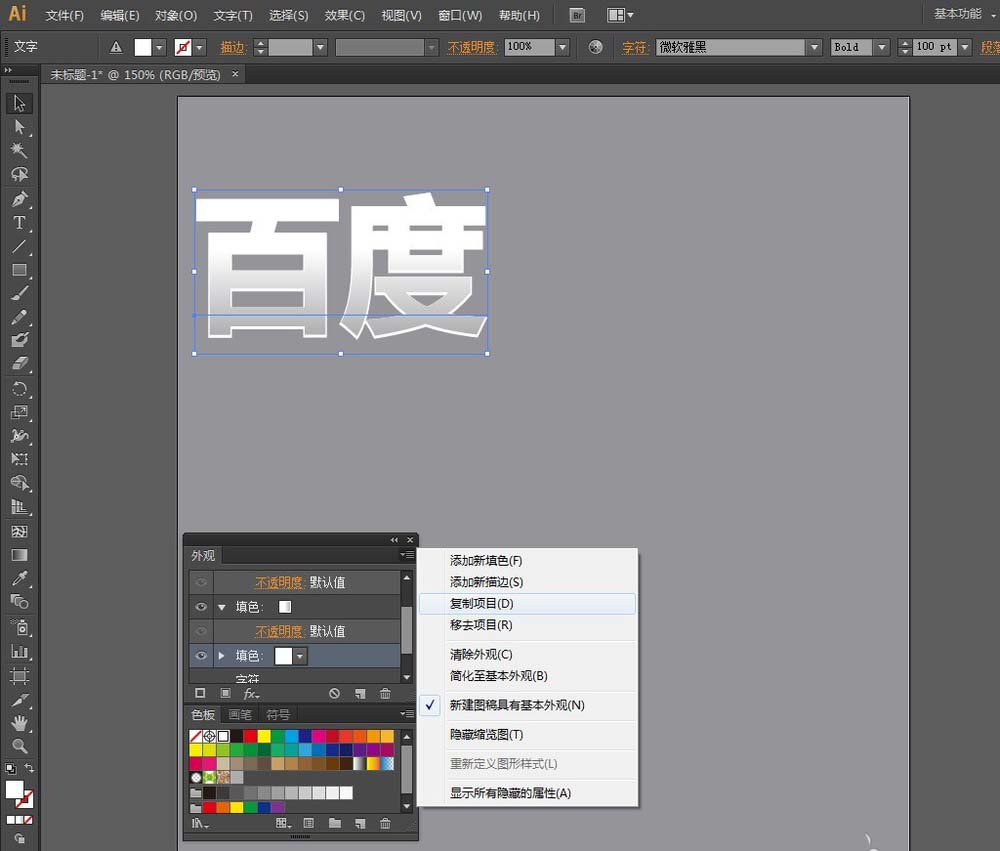Open the 100 pt font size dropdown

[x=964, y=47]
